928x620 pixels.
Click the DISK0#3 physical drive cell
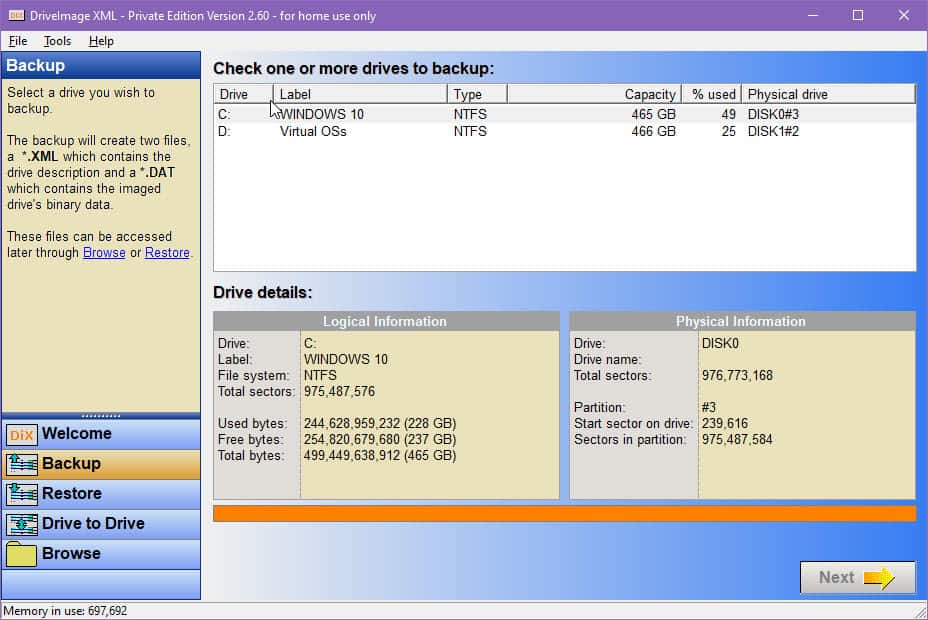click(x=773, y=114)
